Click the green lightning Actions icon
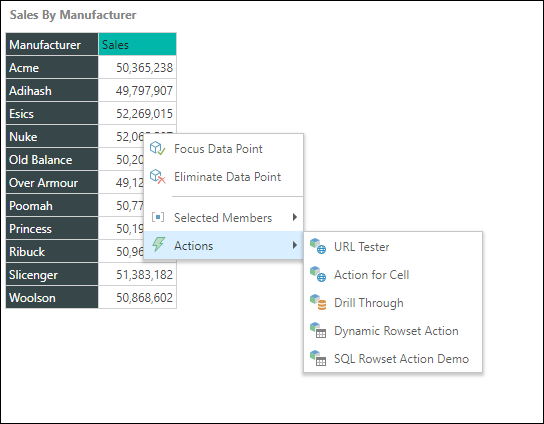Viewport: 544px width, 424px height. 159,245
